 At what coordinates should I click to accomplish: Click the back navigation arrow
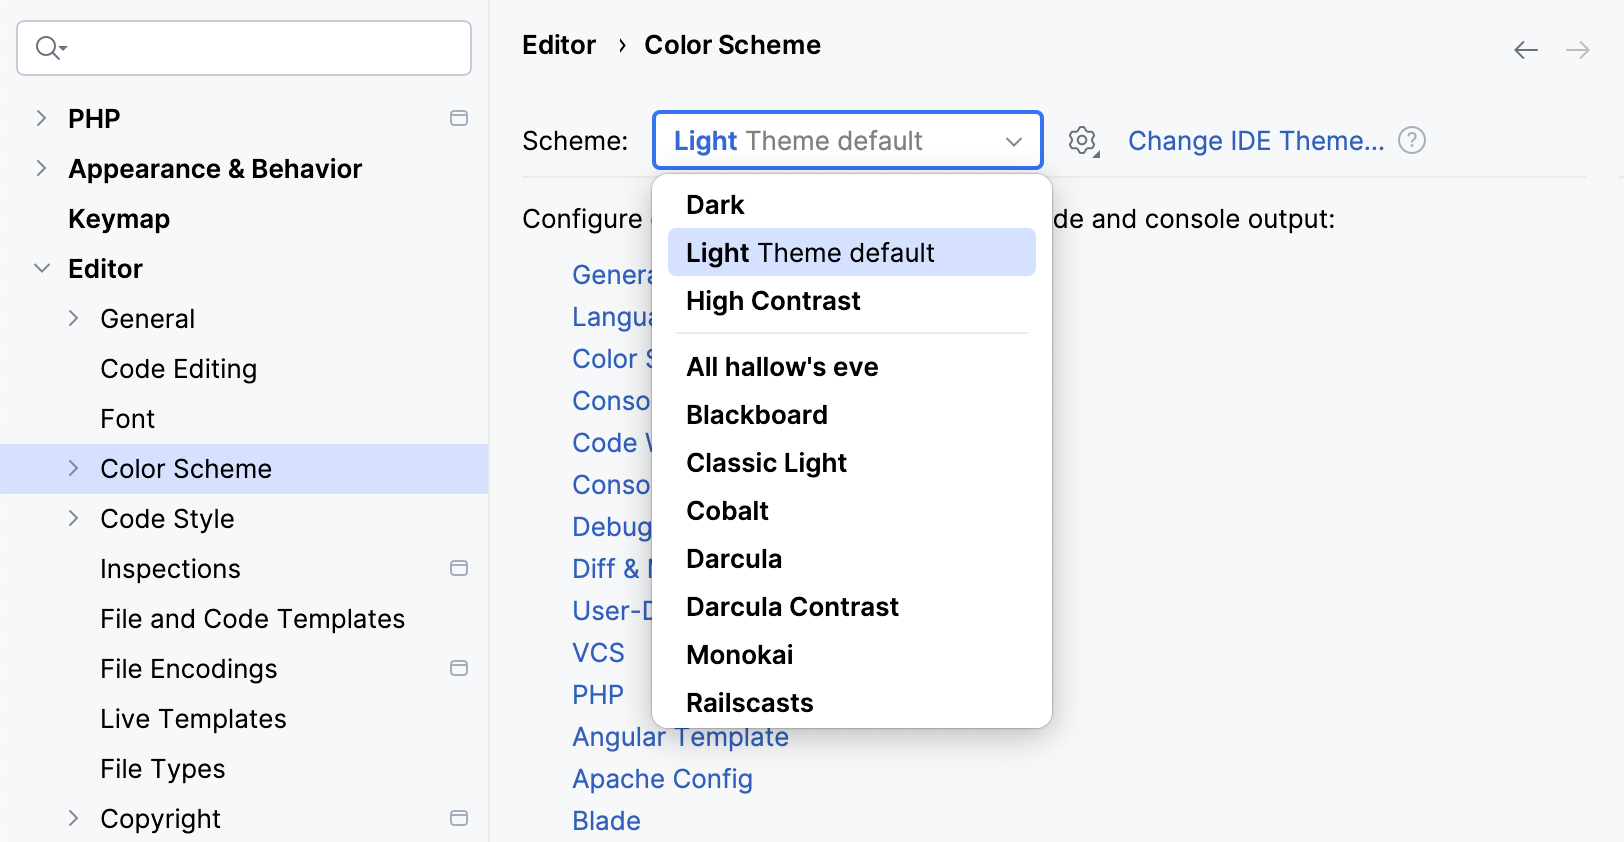(x=1526, y=48)
